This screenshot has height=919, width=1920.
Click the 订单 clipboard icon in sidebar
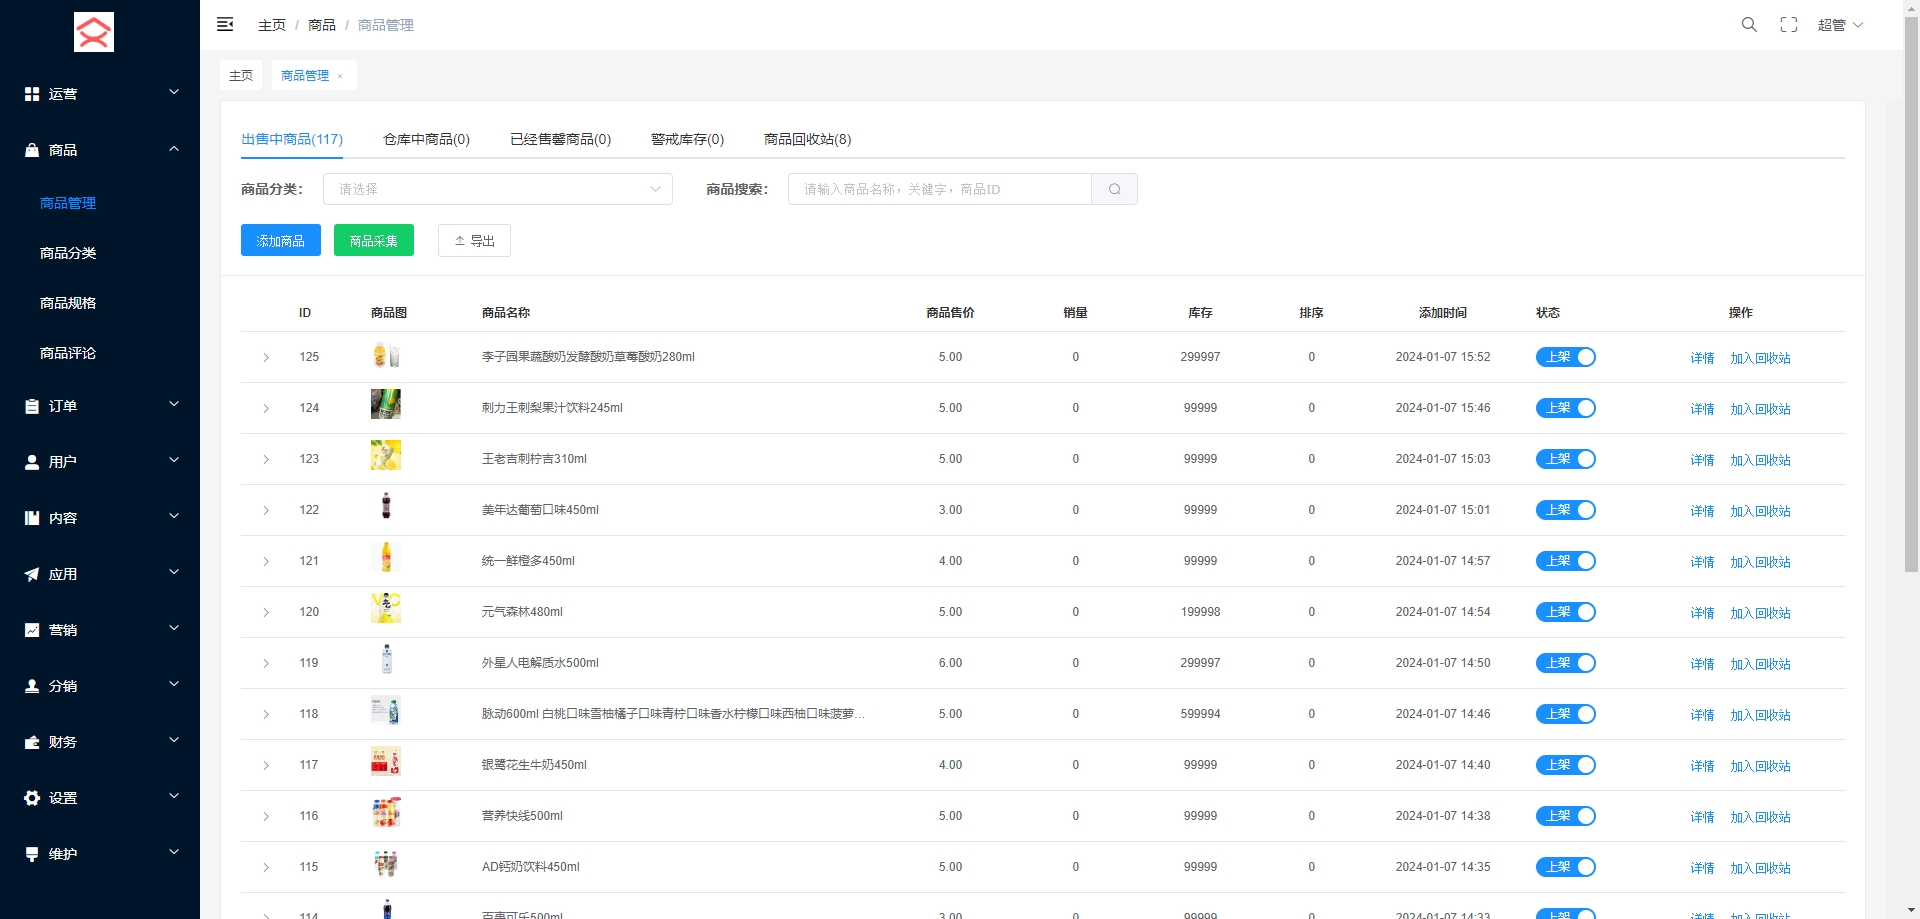(x=32, y=406)
